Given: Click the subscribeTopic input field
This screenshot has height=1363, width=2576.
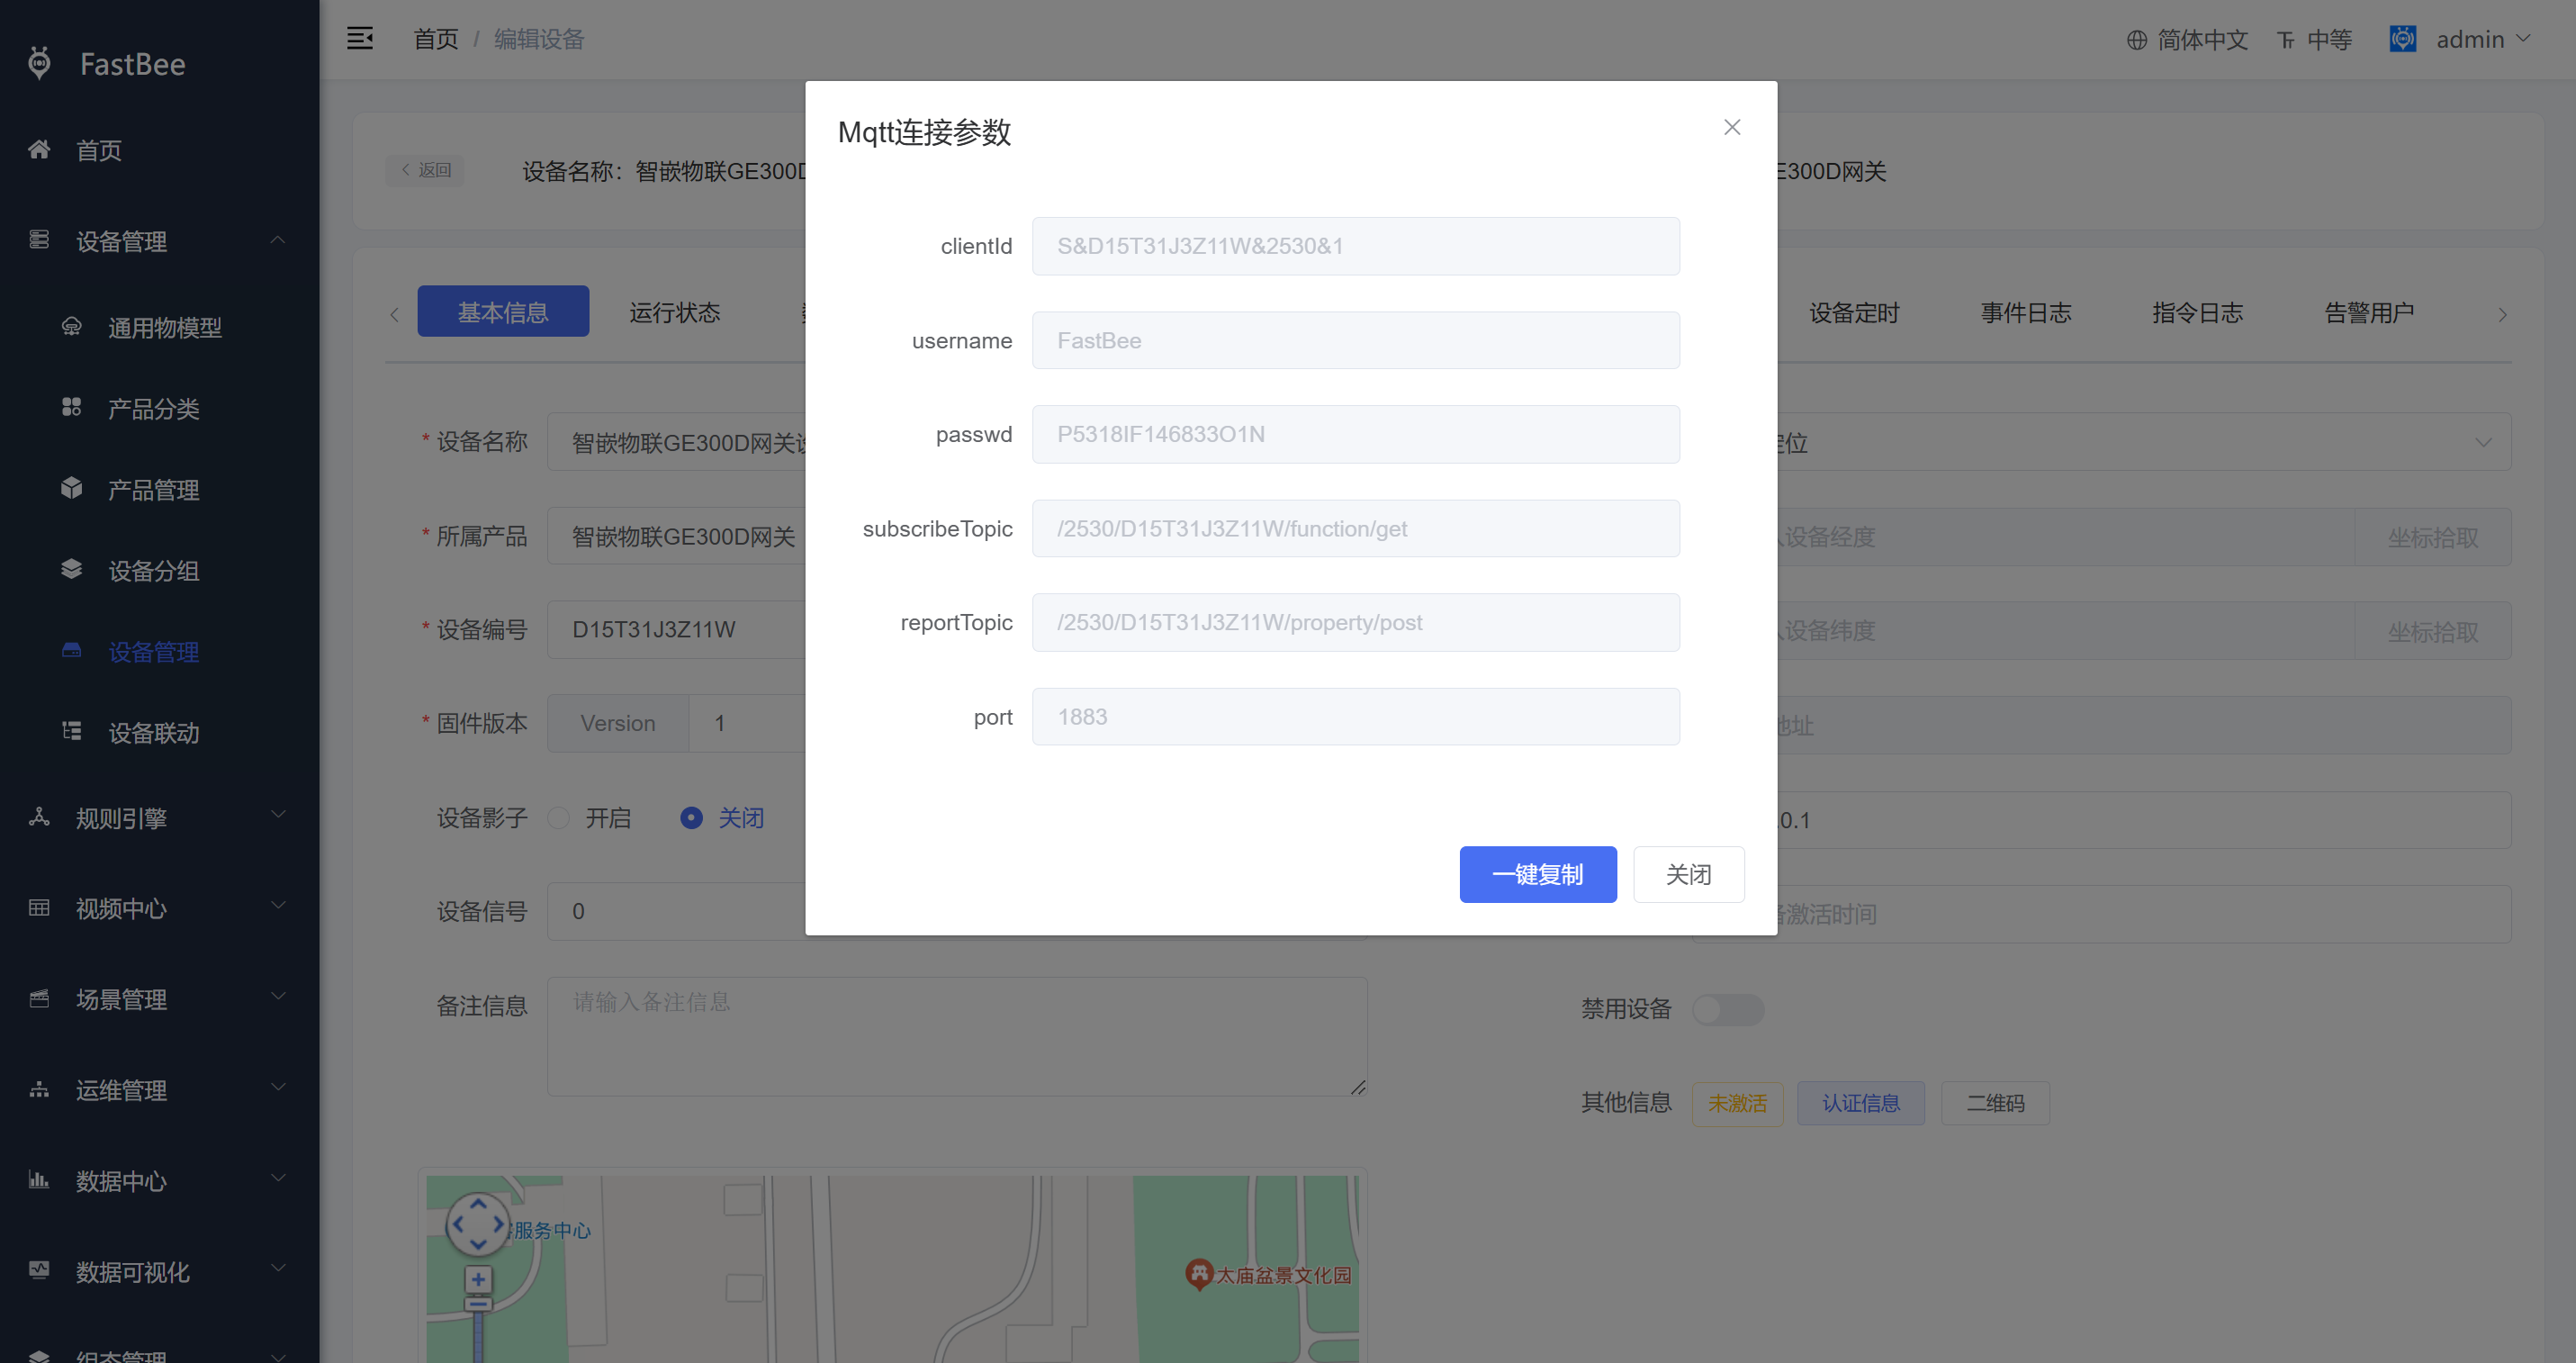Looking at the screenshot, I should pos(1356,529).
